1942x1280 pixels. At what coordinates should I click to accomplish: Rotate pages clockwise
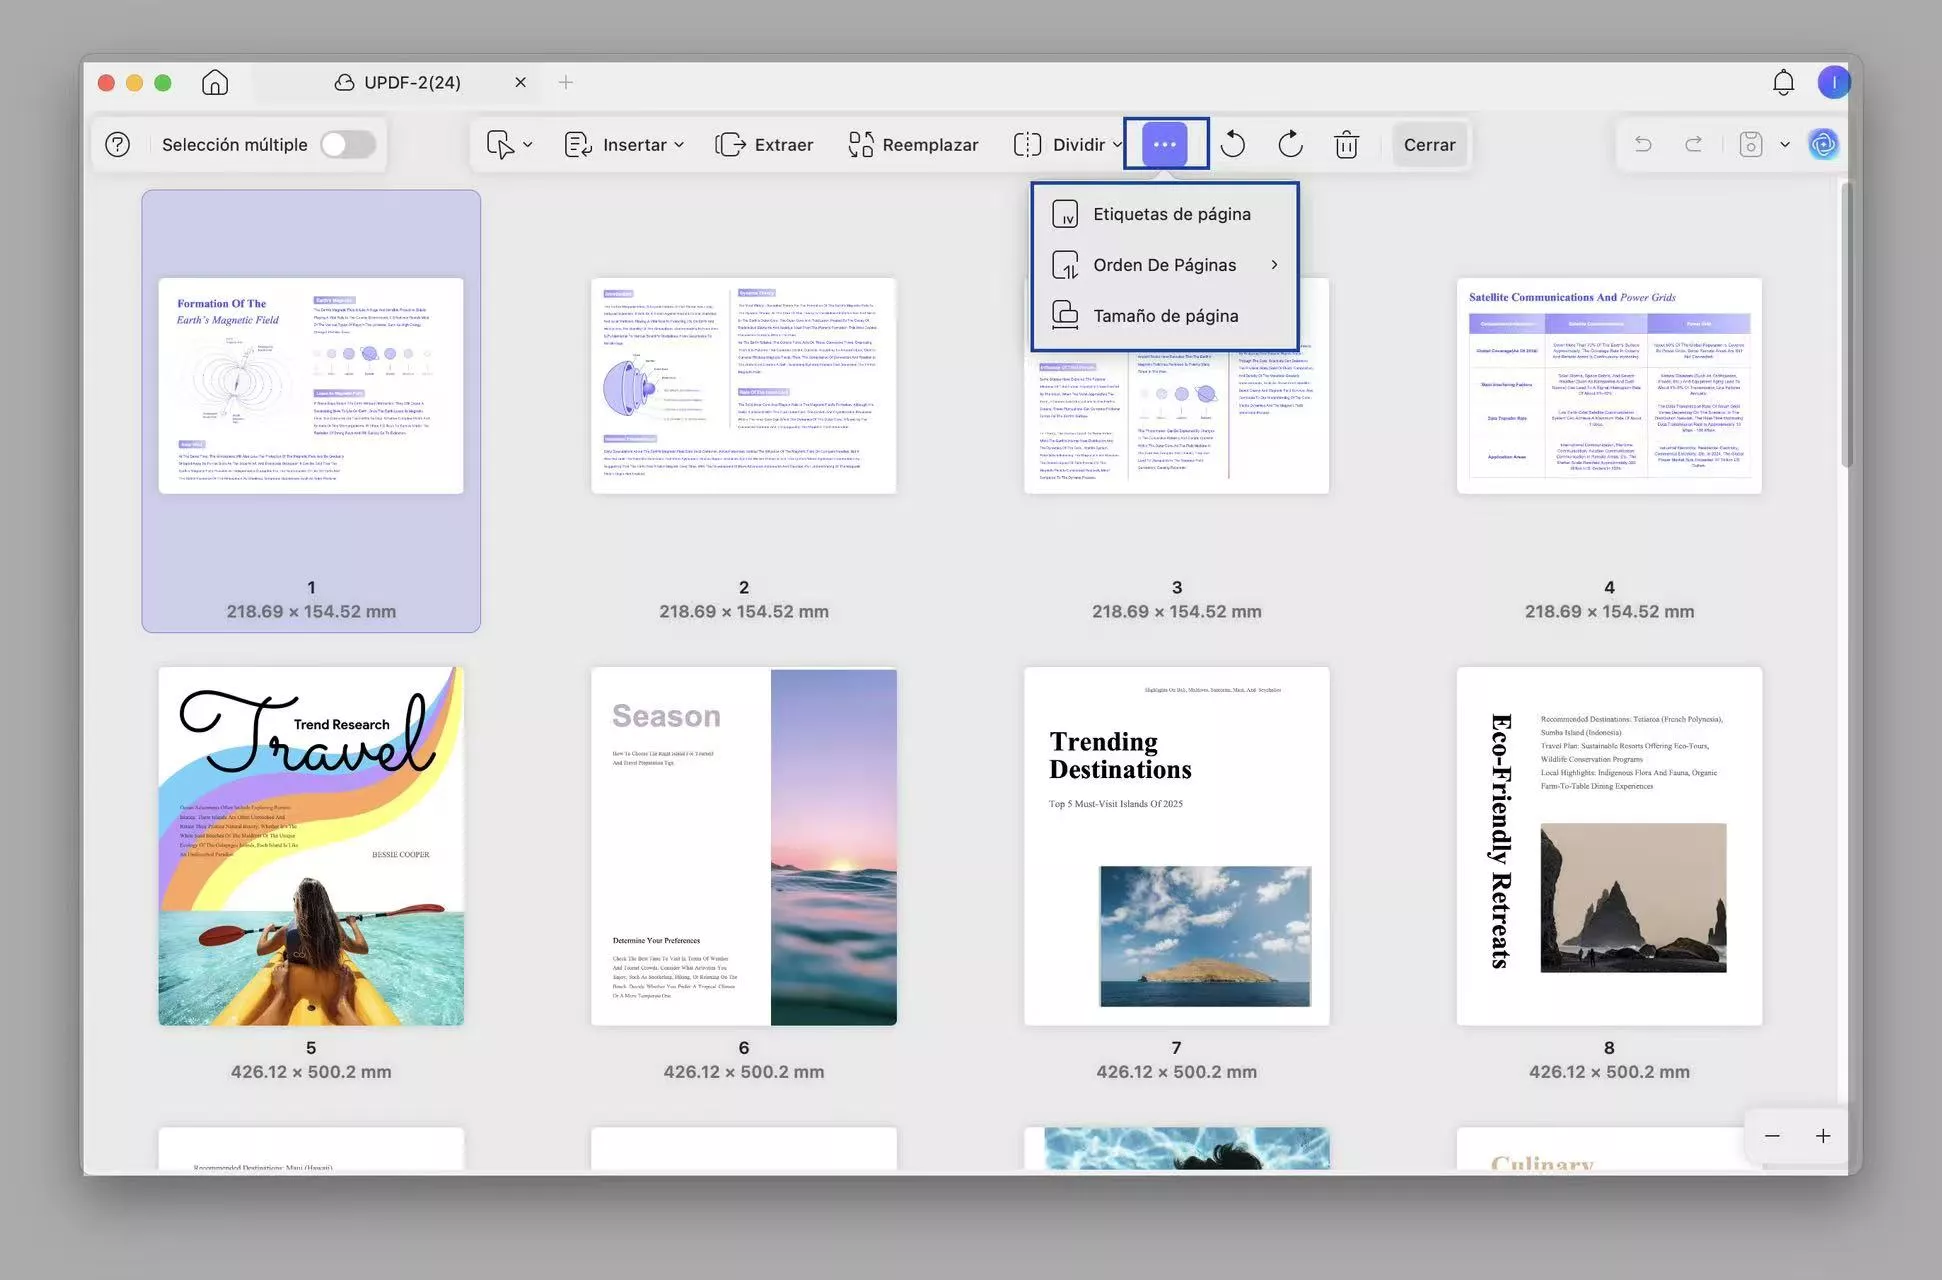[x=1290, y=145]
